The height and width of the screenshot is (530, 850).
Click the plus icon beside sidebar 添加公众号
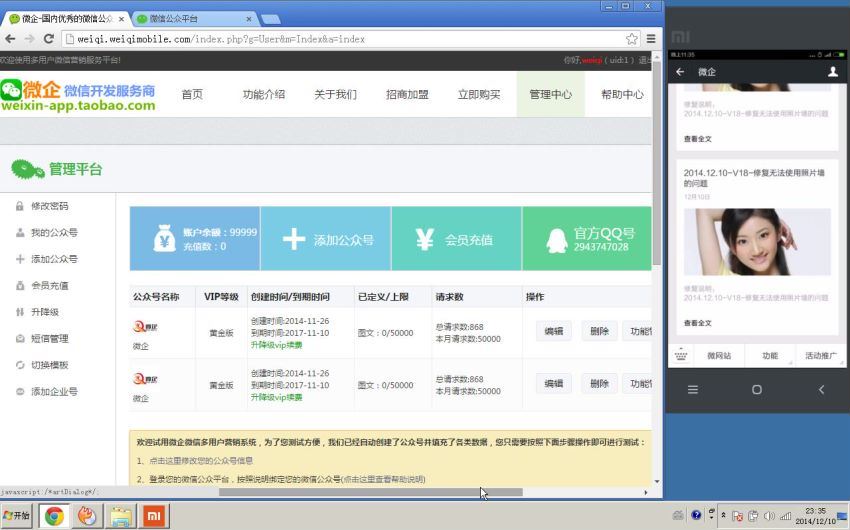20,259
